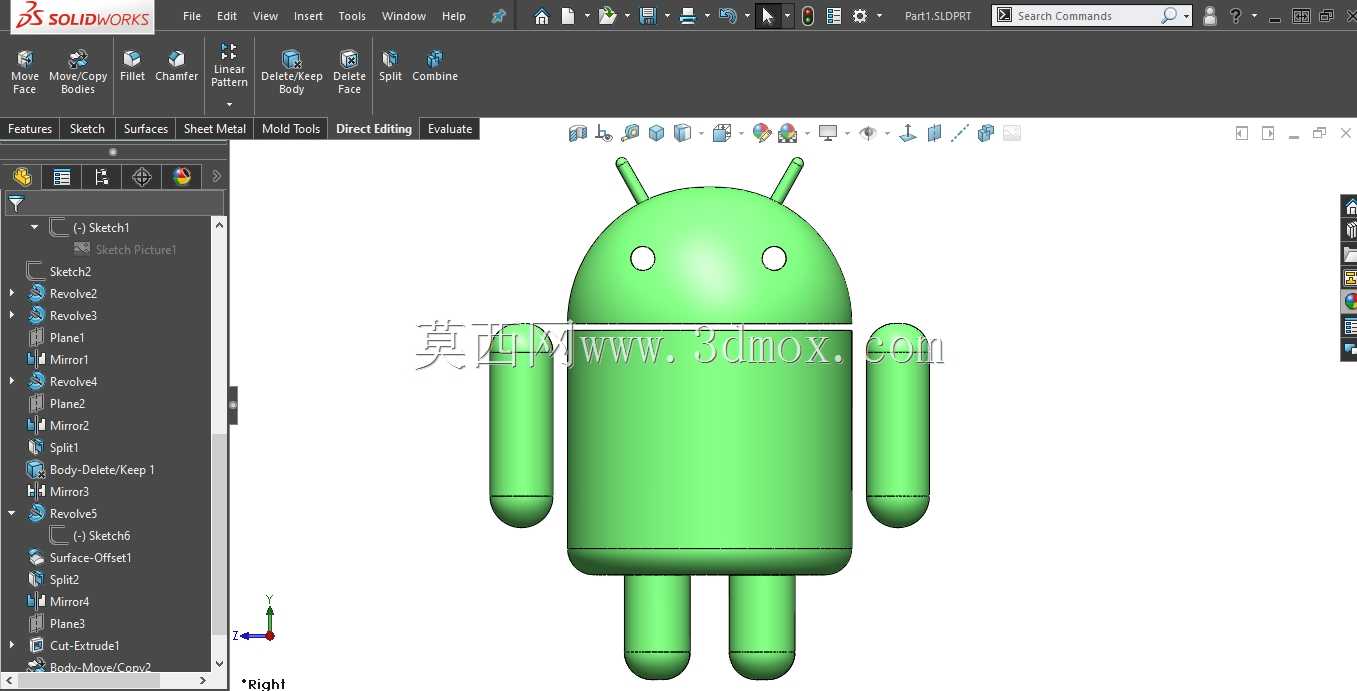Click the Open file folder icon
The height and width of the screenshot is (691, 1357).
tap(607, 16)
